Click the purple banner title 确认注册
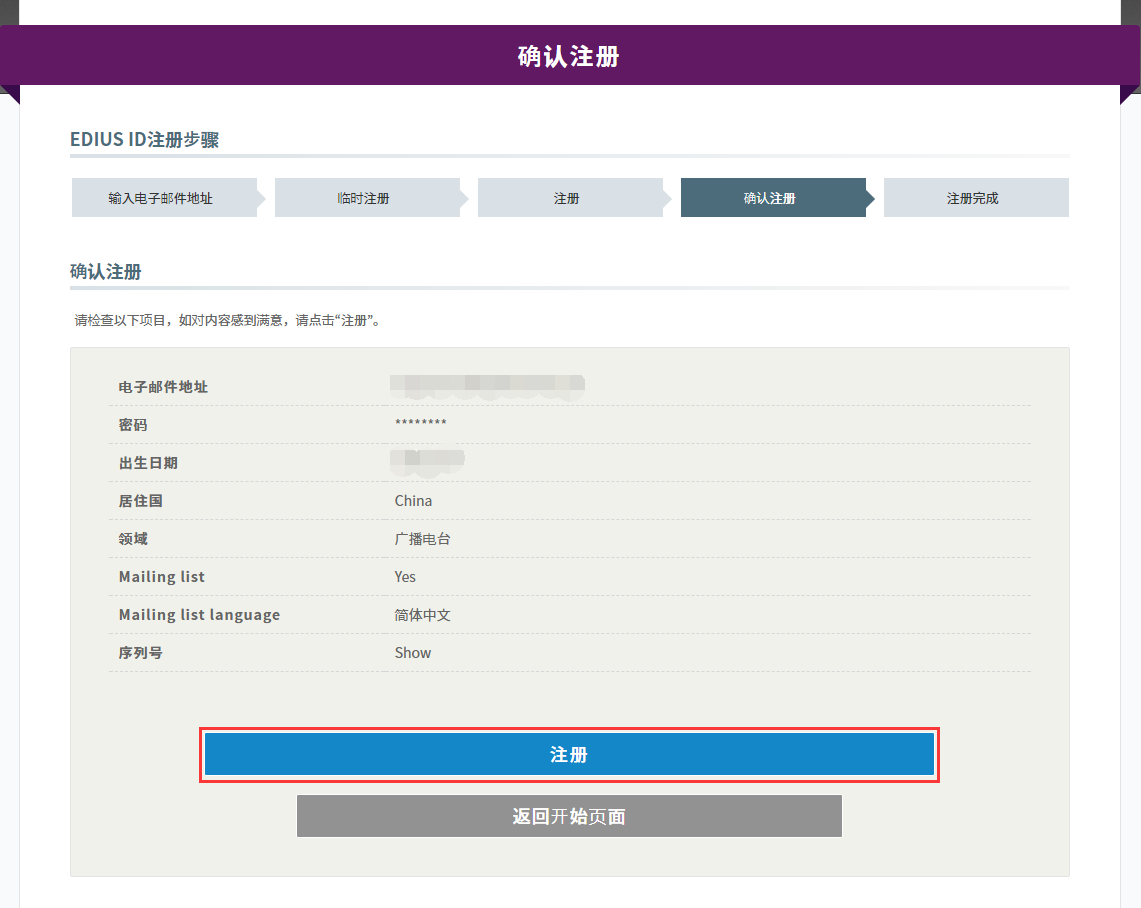The height and width of the screenshot is (908, 1141). [x=569, y=56]
